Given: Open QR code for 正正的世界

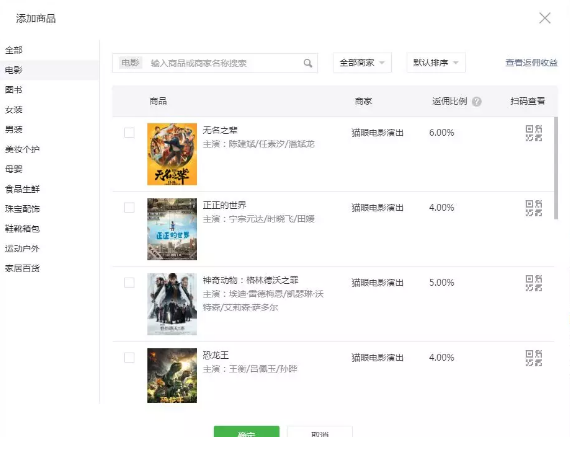Looking at the screenshot, I should coord(534,208).
